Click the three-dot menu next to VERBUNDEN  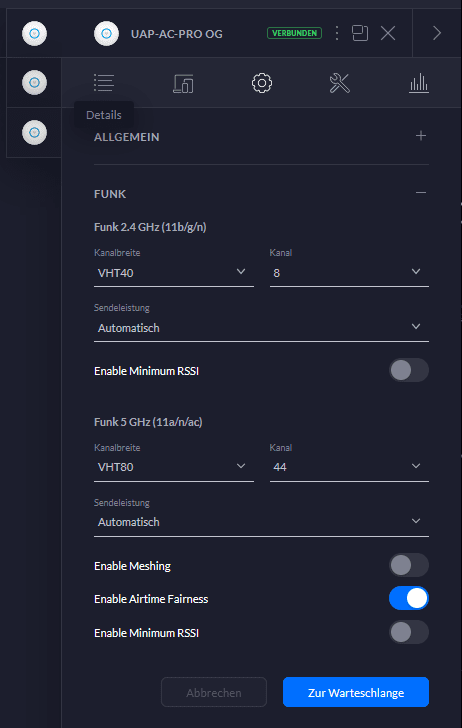(337, 33)
